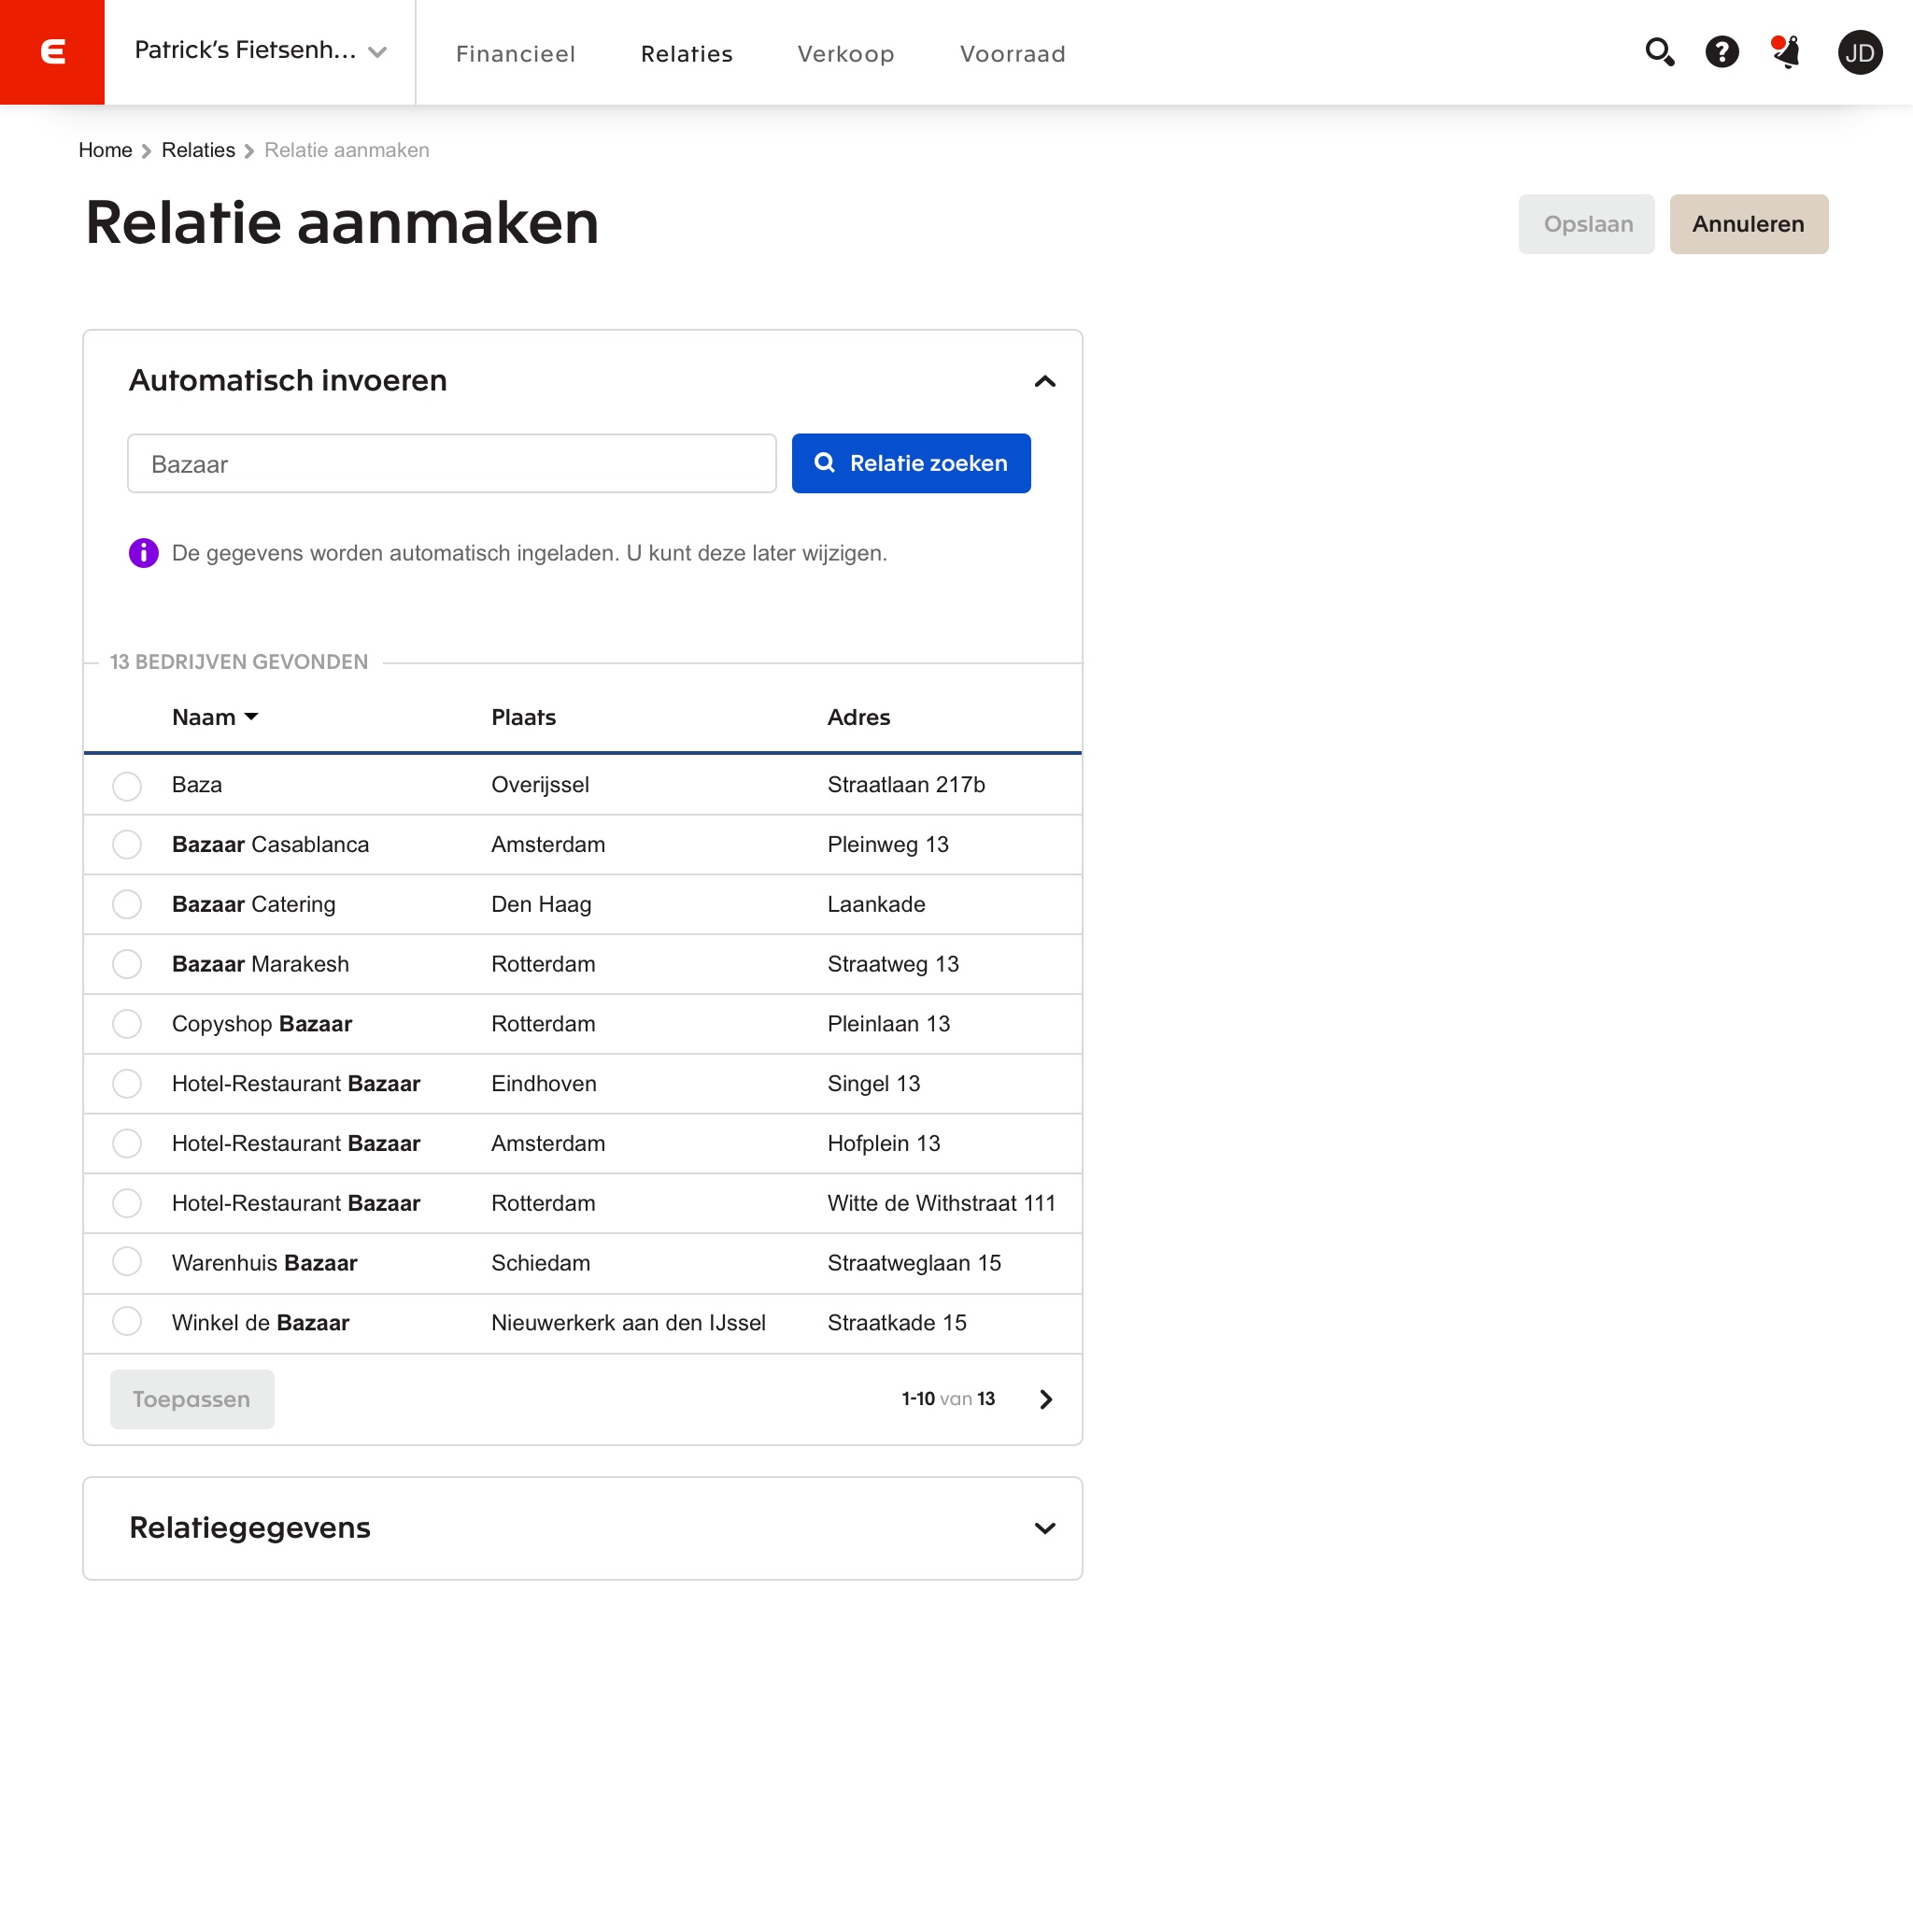Click the global search magnifier icon
Screen dimensions: 1913x1932
tap(1658, 52)
